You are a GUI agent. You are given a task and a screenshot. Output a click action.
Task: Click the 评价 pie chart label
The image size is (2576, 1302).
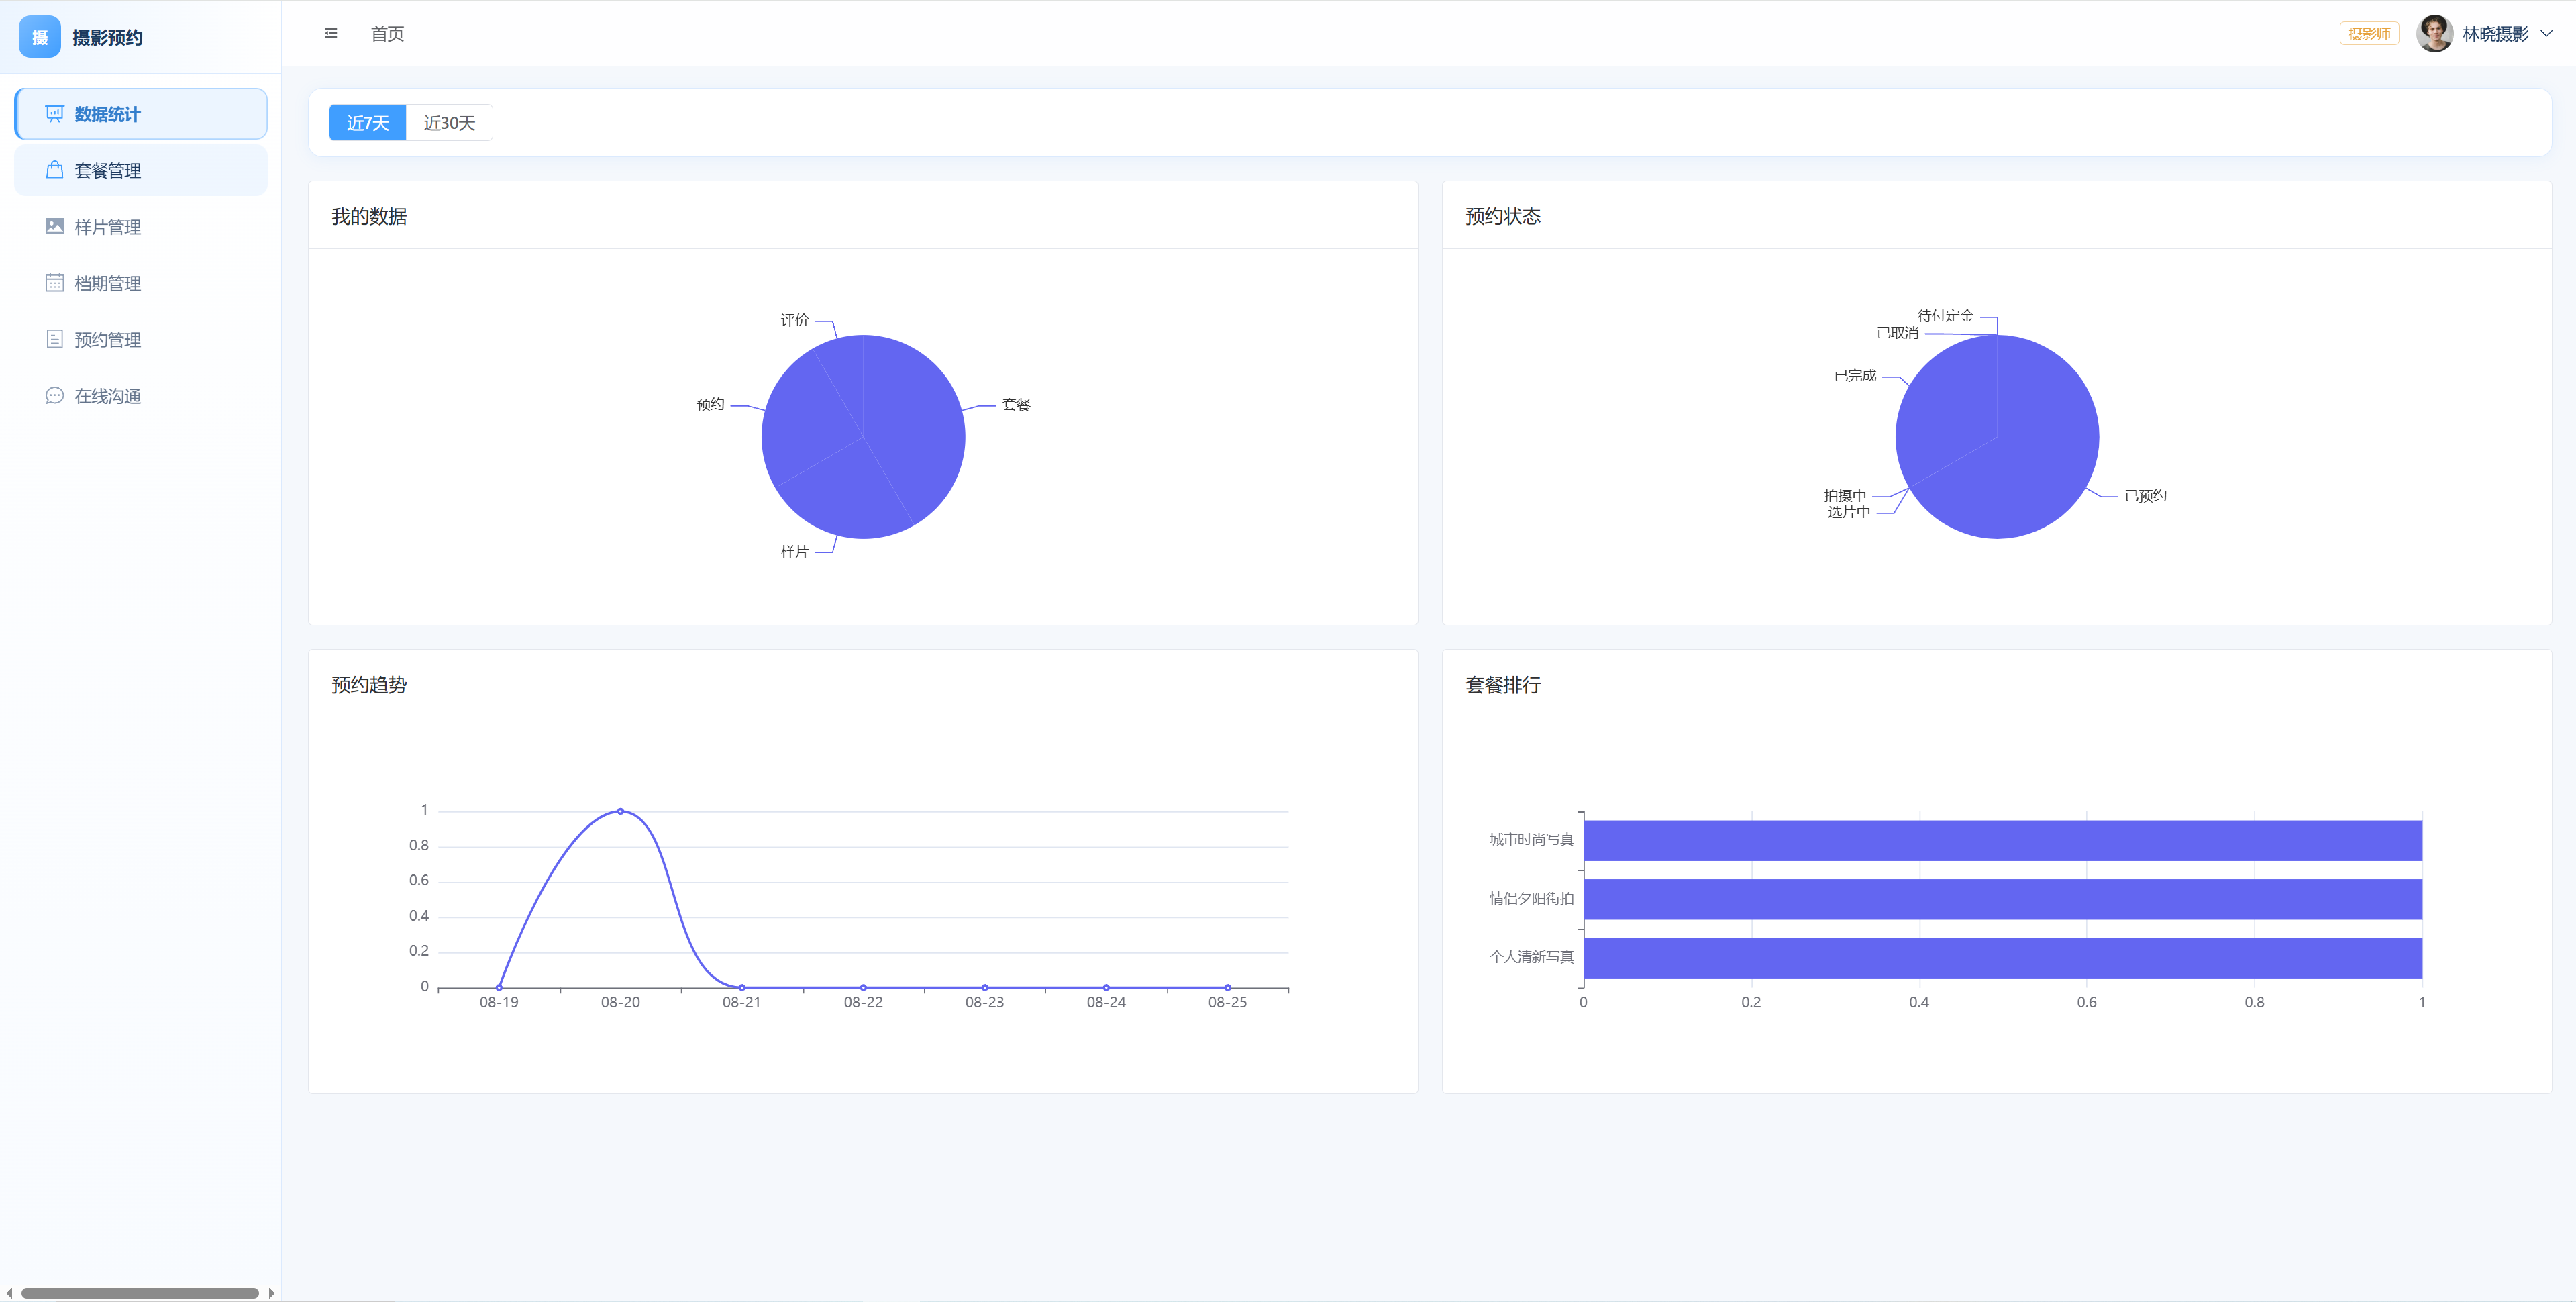[x=794, y=320]
